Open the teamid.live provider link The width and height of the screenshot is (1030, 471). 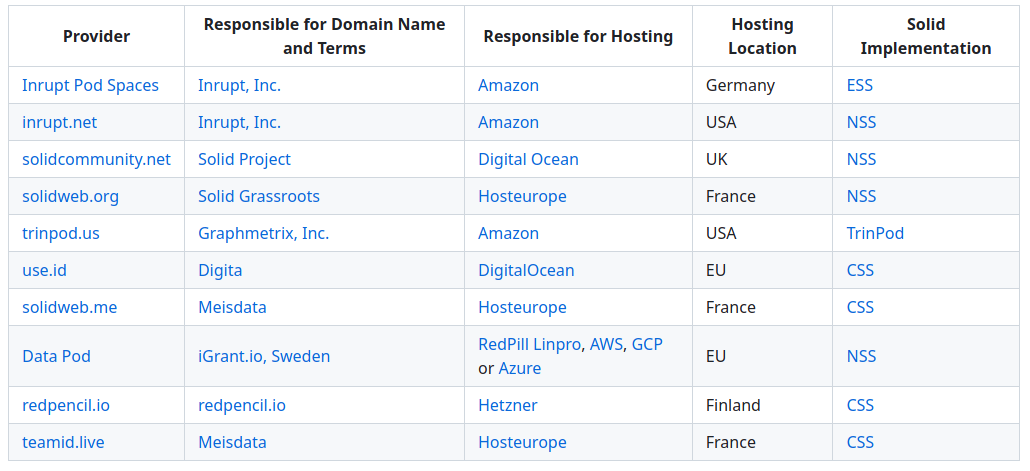[63, 442]
